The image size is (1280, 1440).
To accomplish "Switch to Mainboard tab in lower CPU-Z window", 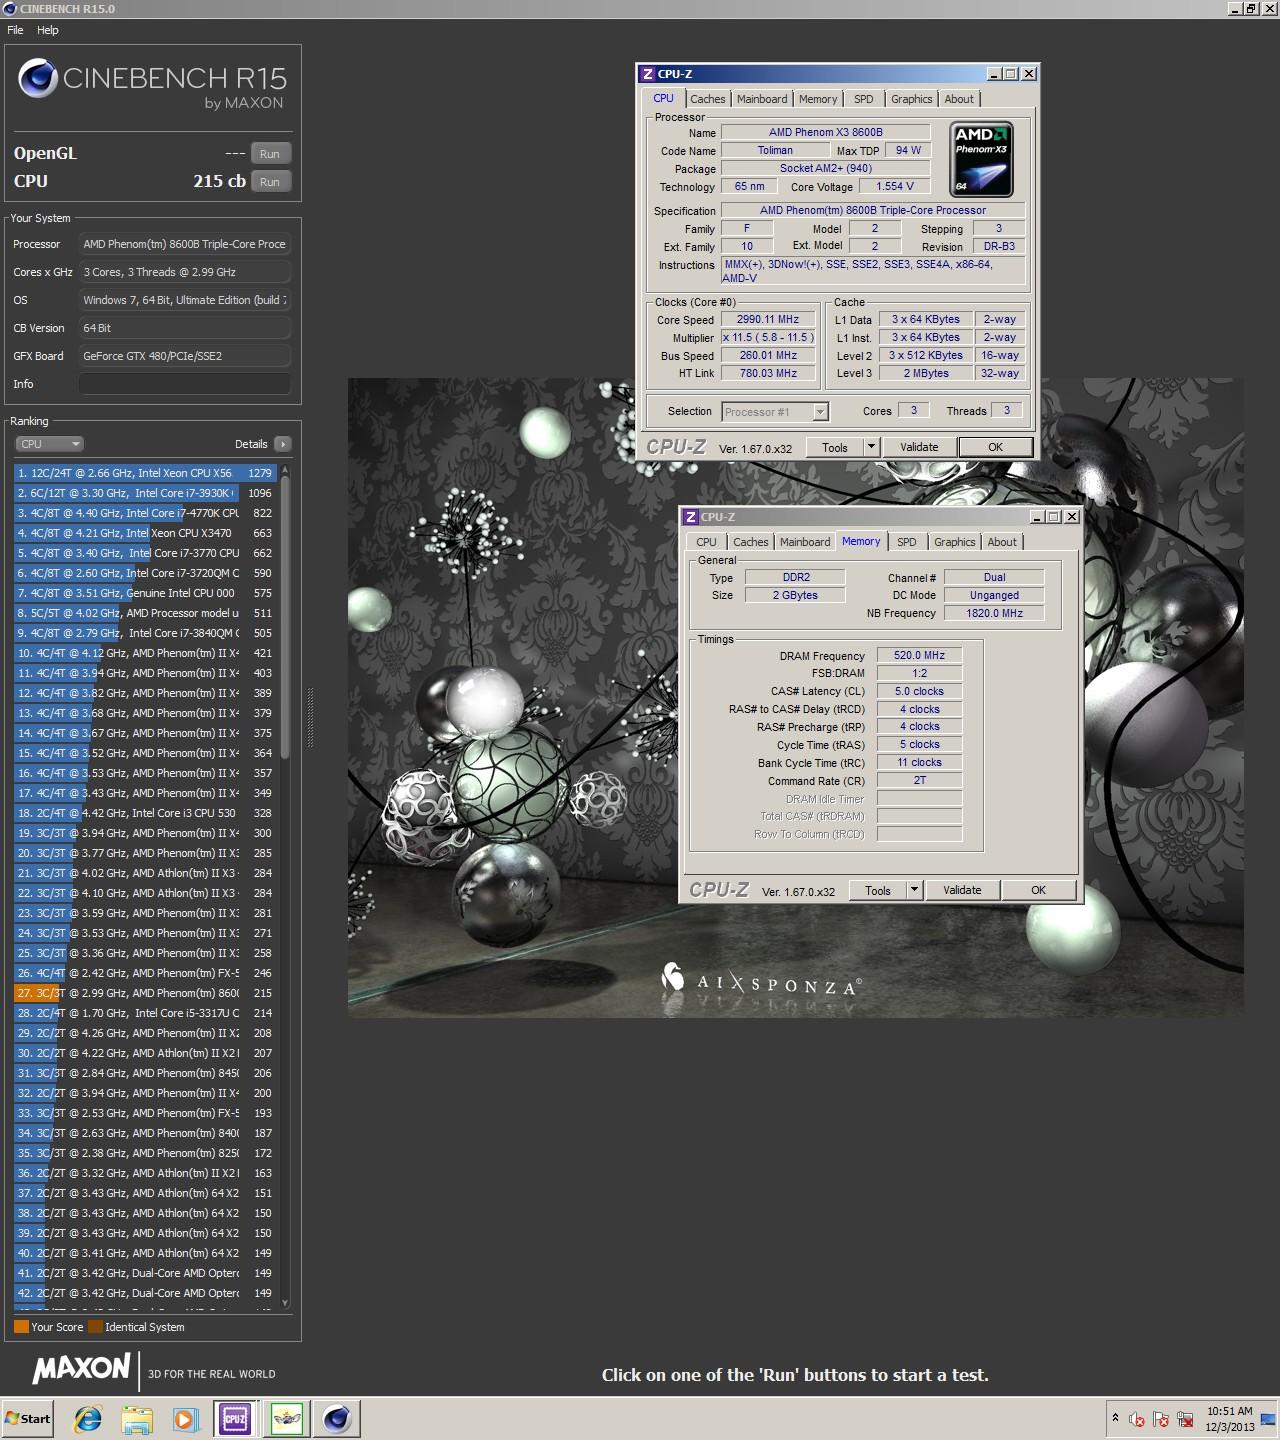I will pyautogui.click(x=805, y=542).
